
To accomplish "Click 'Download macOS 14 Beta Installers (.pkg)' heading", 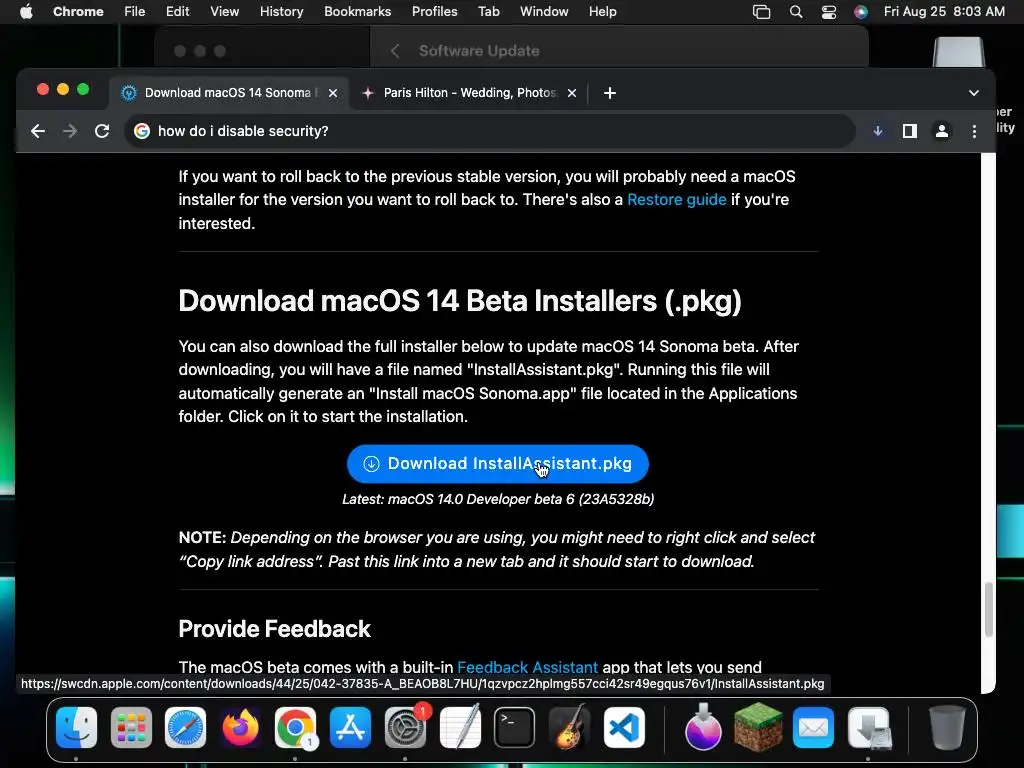I will (x=460, y=301).
